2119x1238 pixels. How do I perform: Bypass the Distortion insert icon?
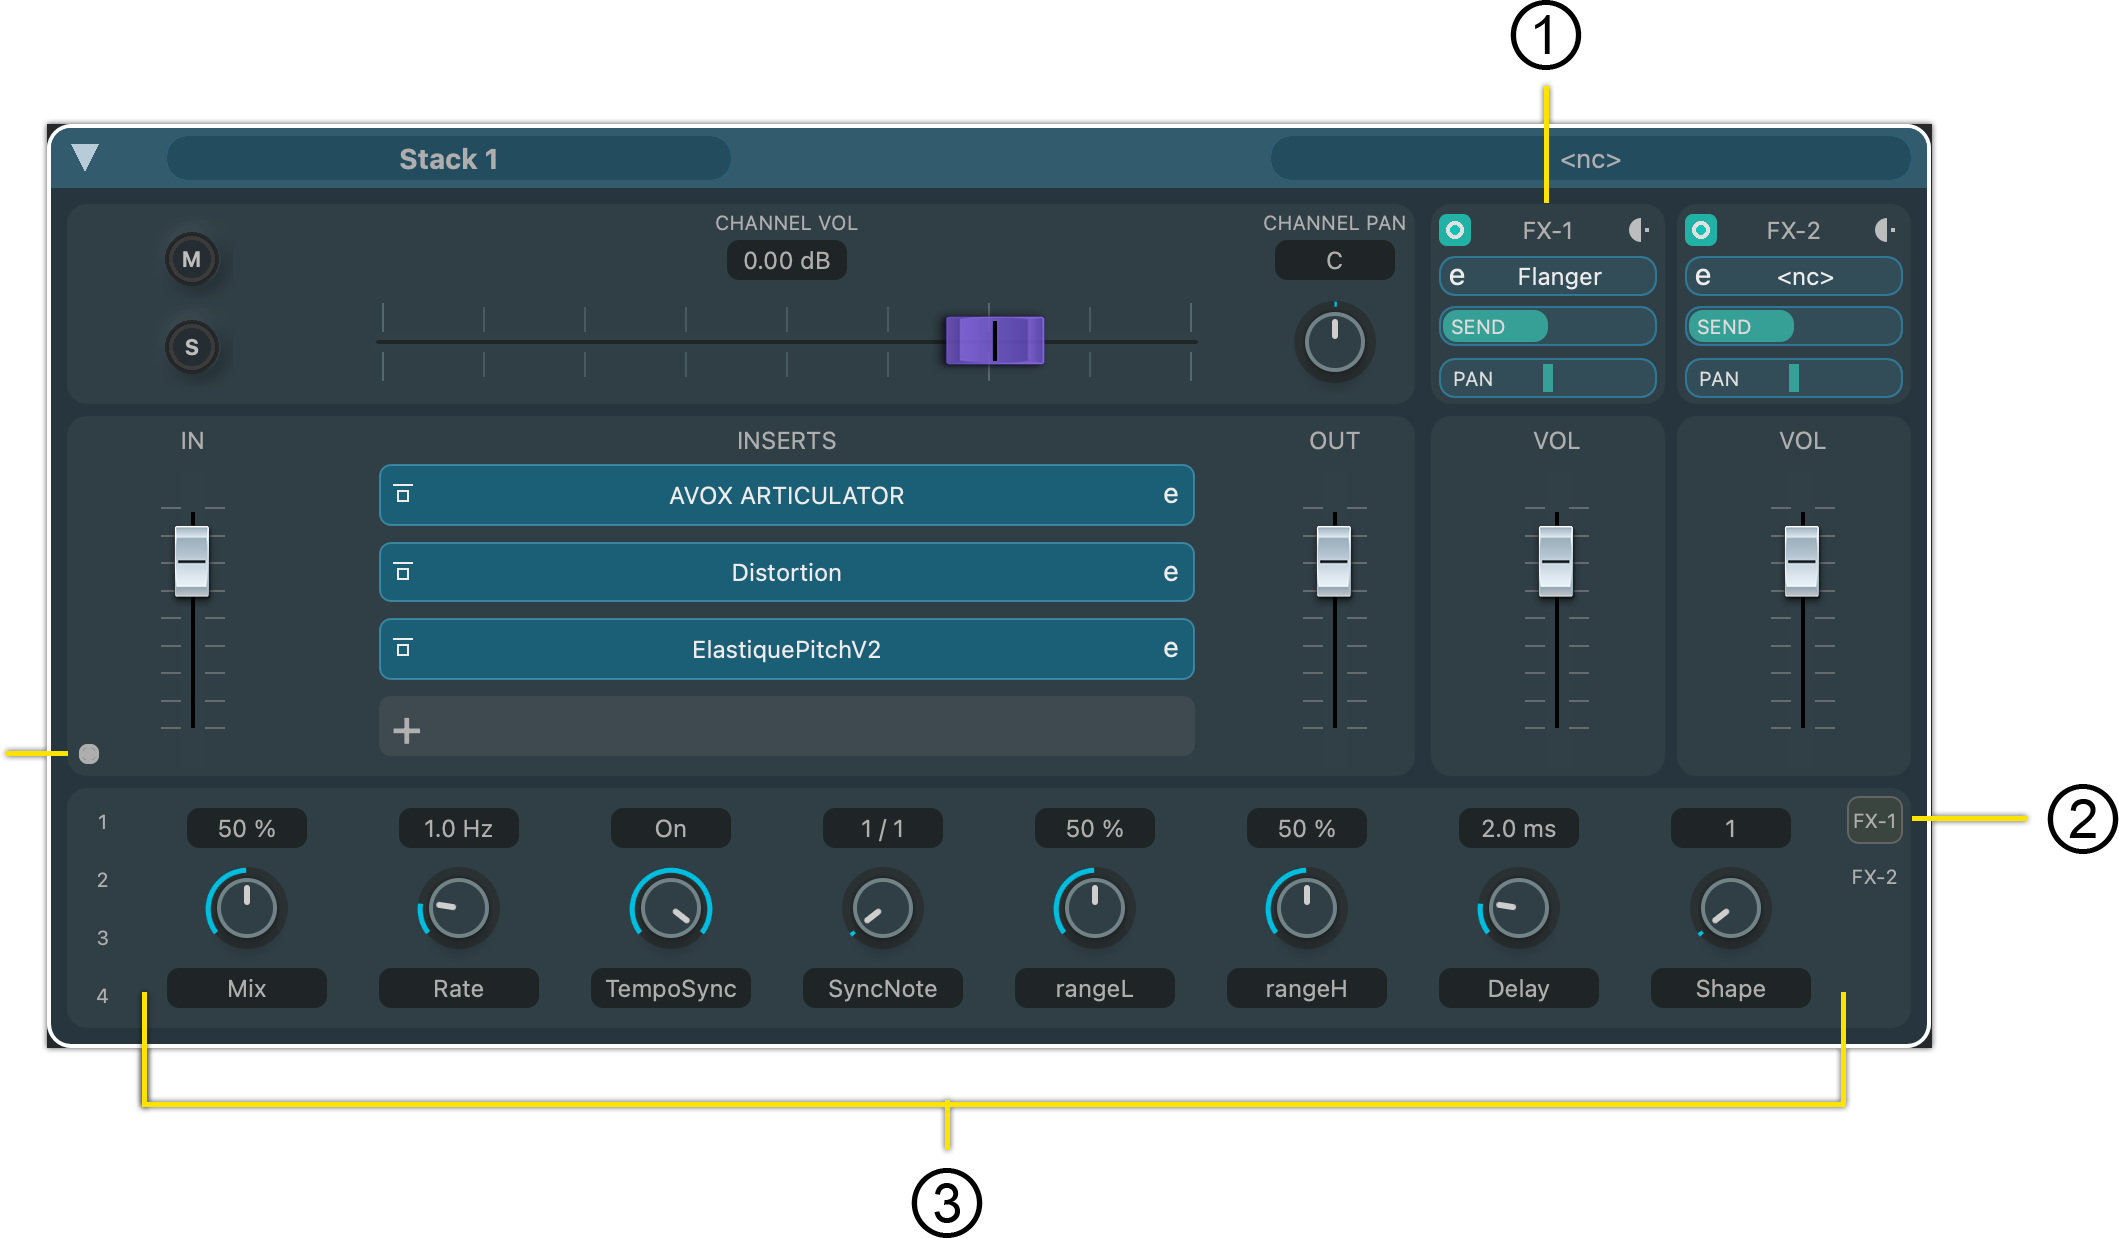click(x=403, y=572)
